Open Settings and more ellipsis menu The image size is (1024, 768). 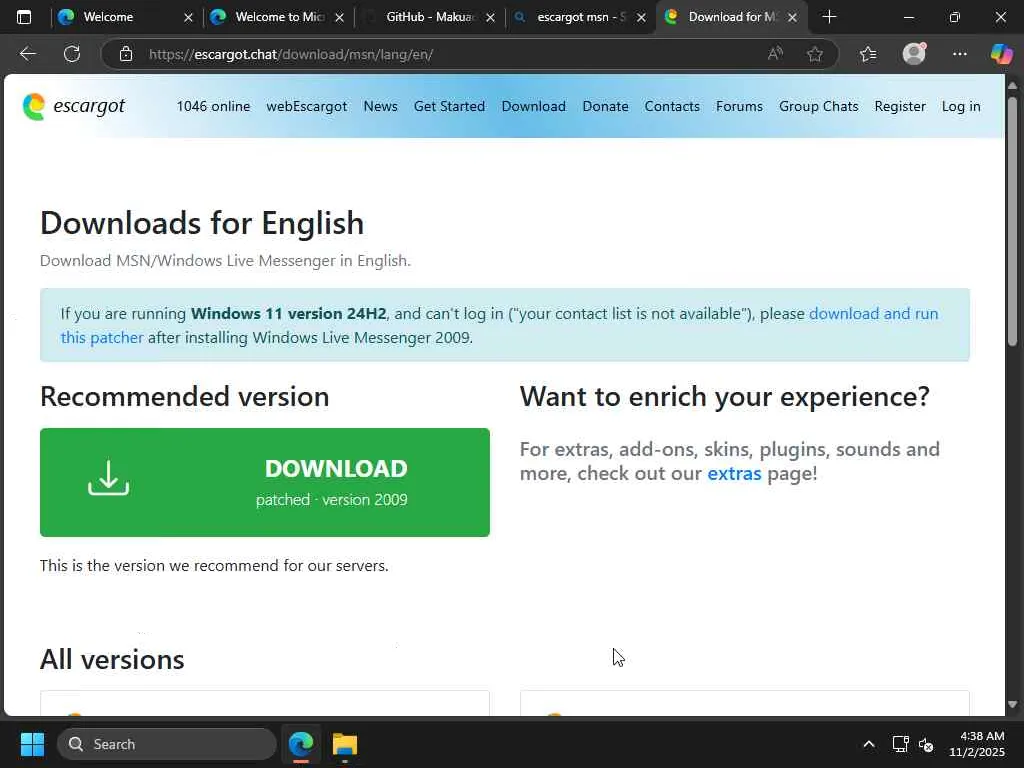(x=959, y=54)
